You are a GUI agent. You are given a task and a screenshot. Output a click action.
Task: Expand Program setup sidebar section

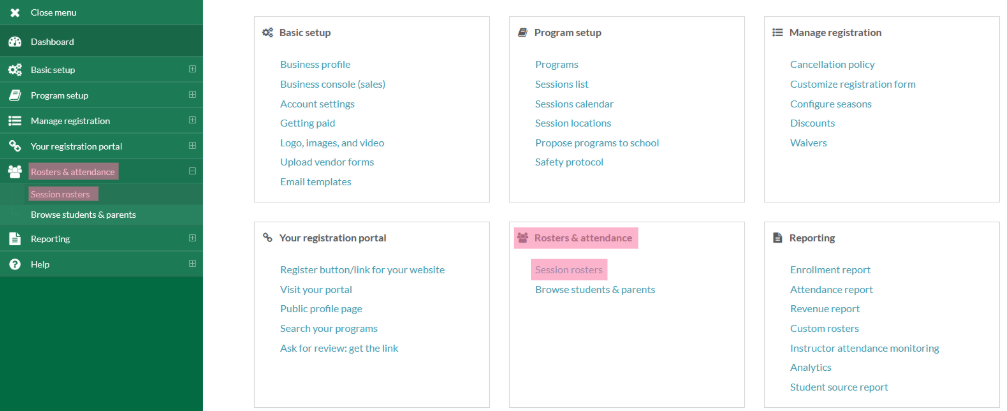[192, 95]
